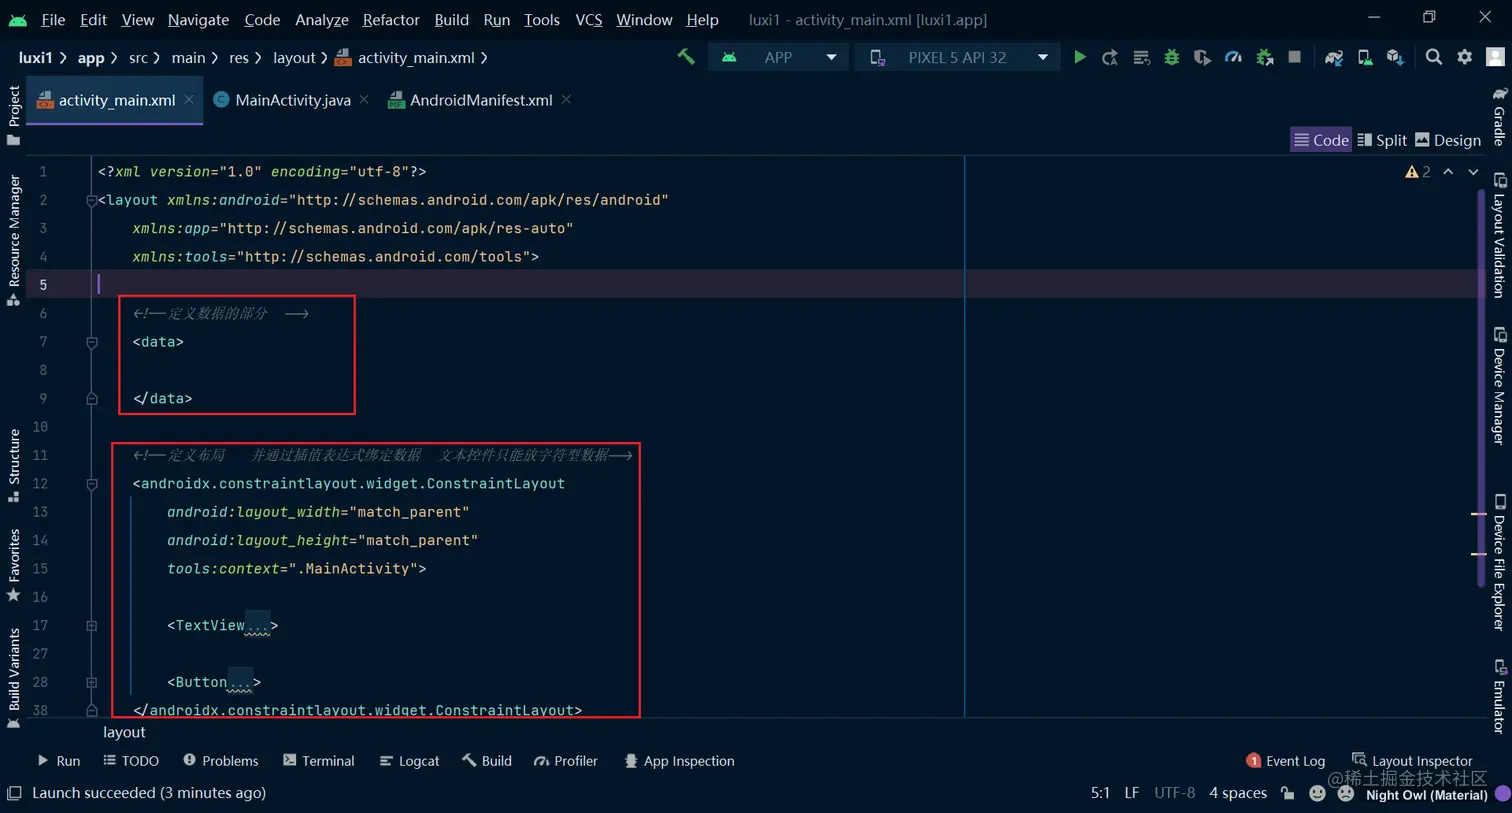The width and height of the screenshot is (1512, 813).
Task: Open the Layout Inspector panel
Action: pyautogui.click(x=1412, y=761)
